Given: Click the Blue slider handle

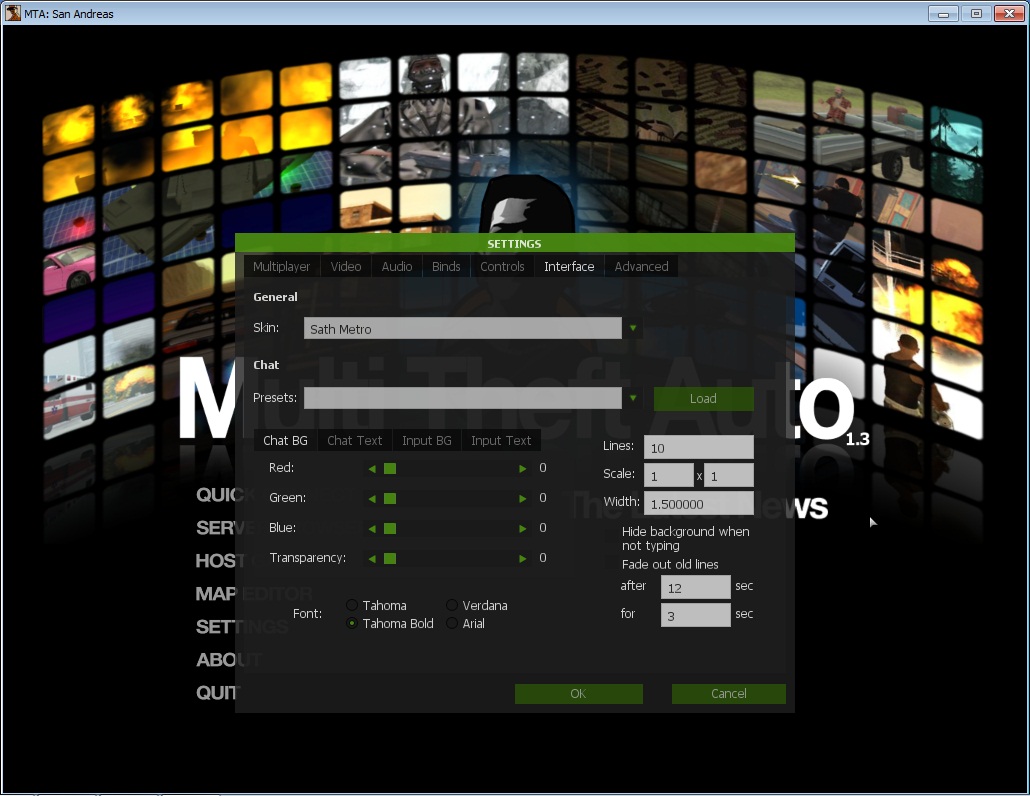Looking at the screenshot, I should click(x=390, y=529).
